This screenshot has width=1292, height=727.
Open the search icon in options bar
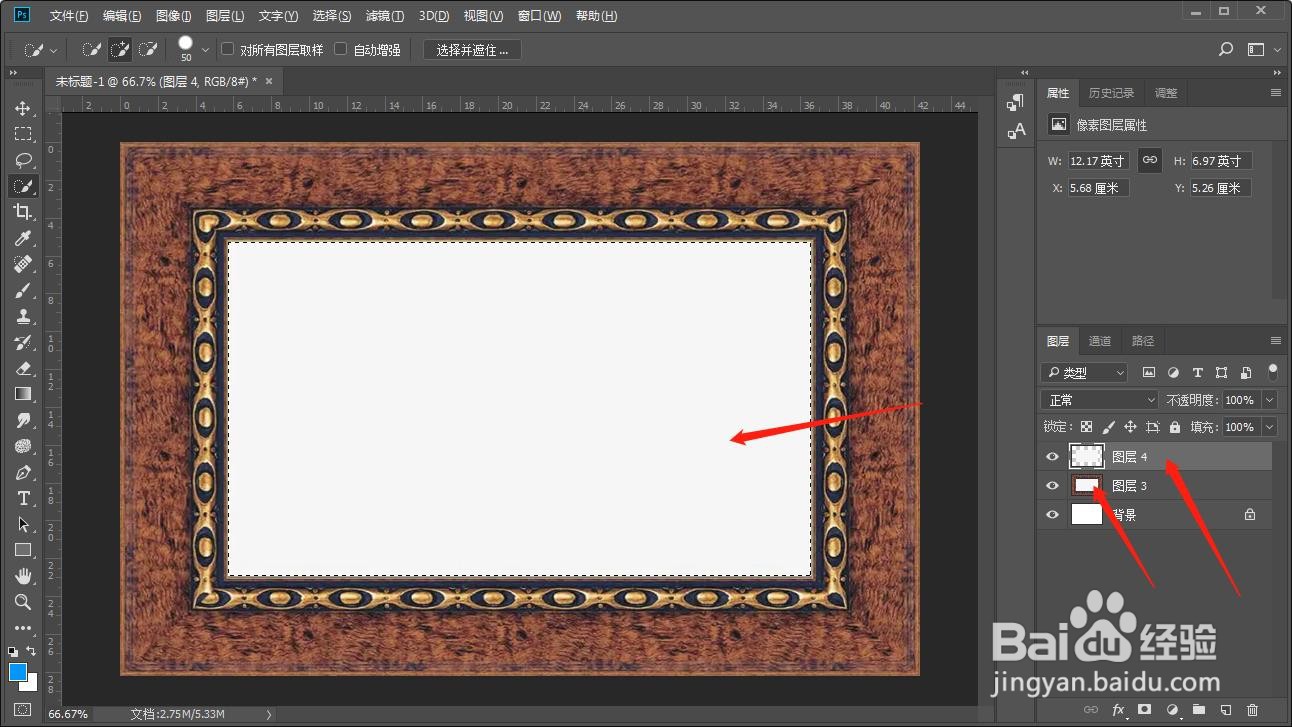click(1226, 49)
